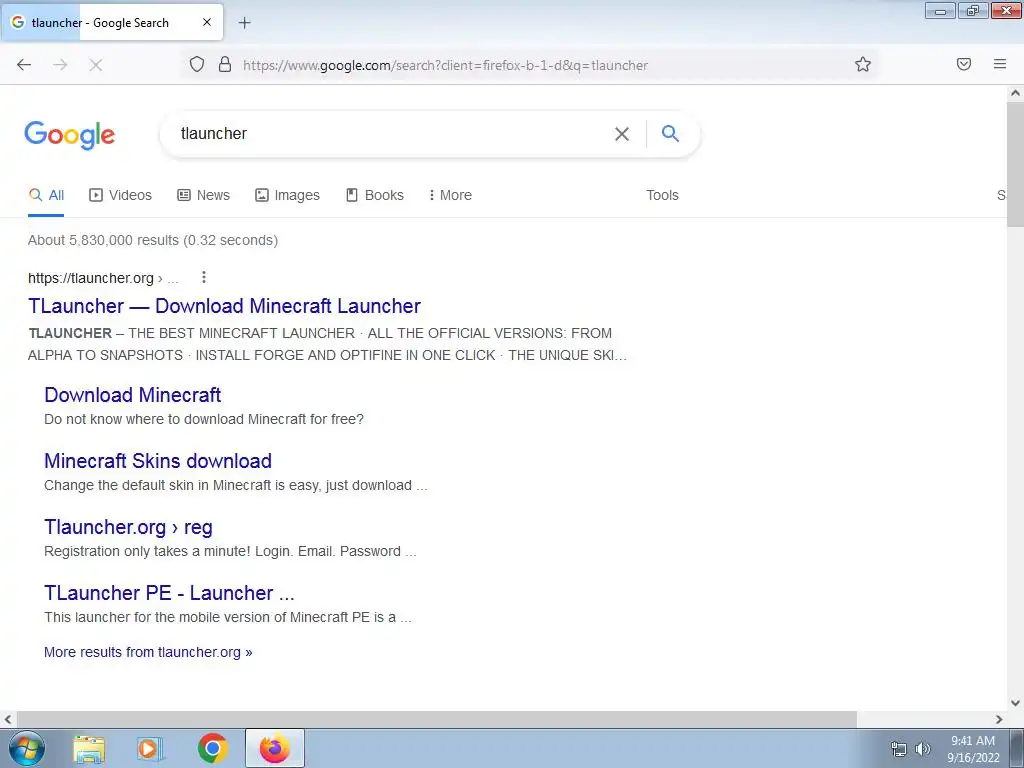
Task: Close the tlauncher Google Search tab
Action: (207, 22)
